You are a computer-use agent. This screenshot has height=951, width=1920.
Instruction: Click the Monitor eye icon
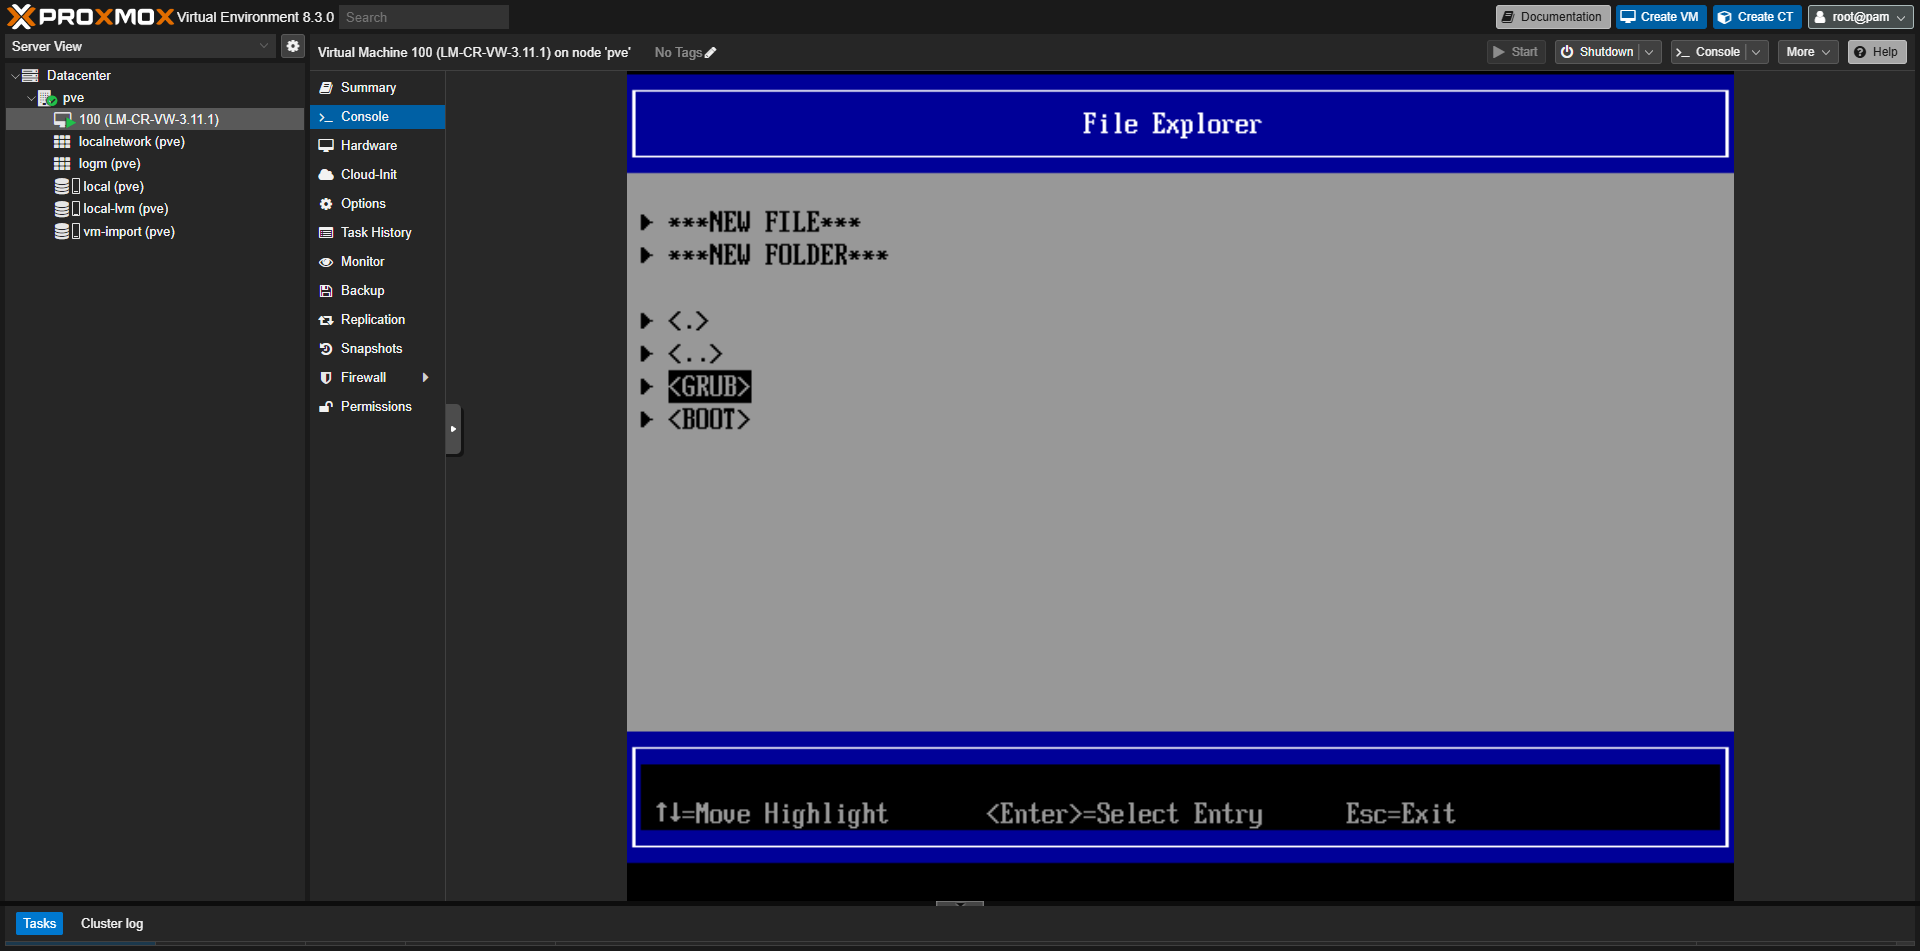point(326,261)
